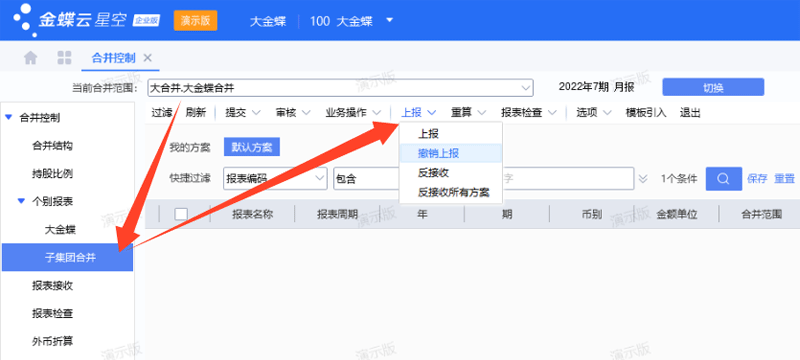Select the 默认方案 scheme button
800x360 pixels.
pyautogui.click(x=252, y=148)
